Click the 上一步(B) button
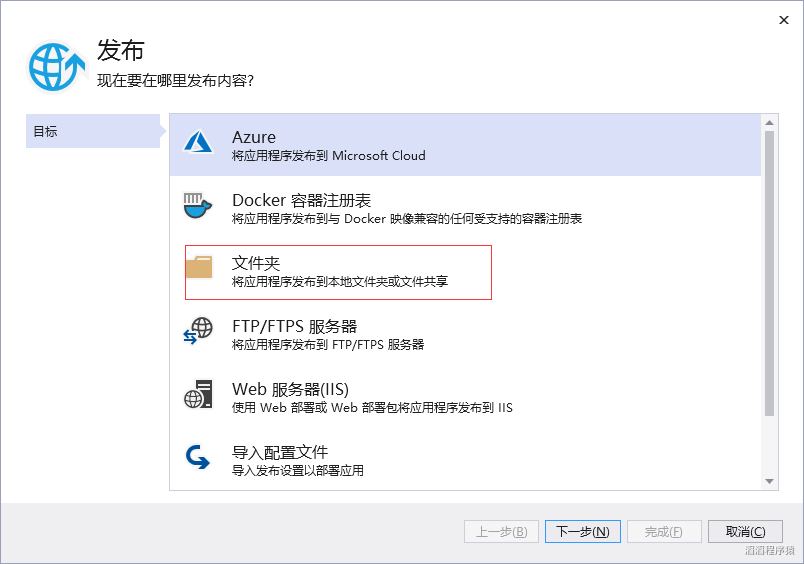The width and height of the screenshot is (804, 564). 502,531
